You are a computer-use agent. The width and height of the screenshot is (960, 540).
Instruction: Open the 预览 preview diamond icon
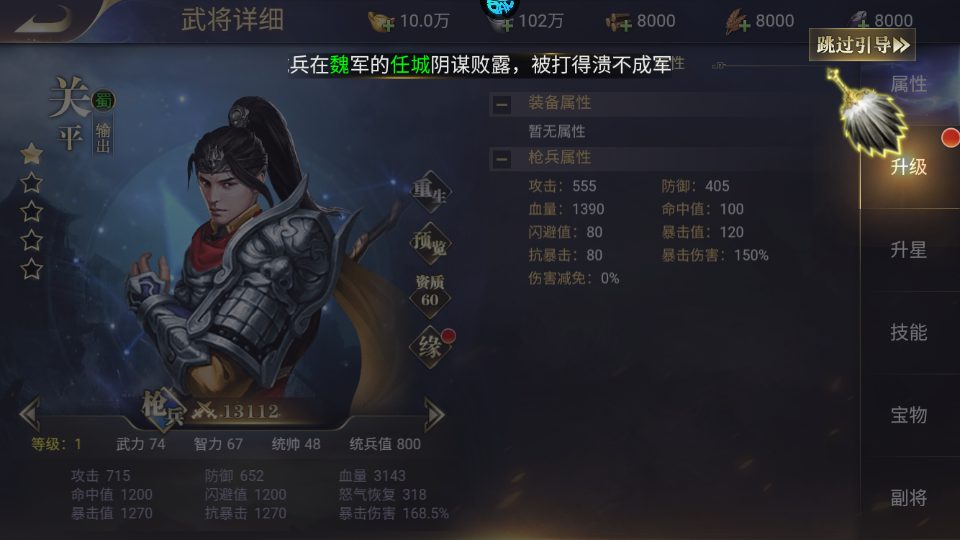(x=430, y=243)
